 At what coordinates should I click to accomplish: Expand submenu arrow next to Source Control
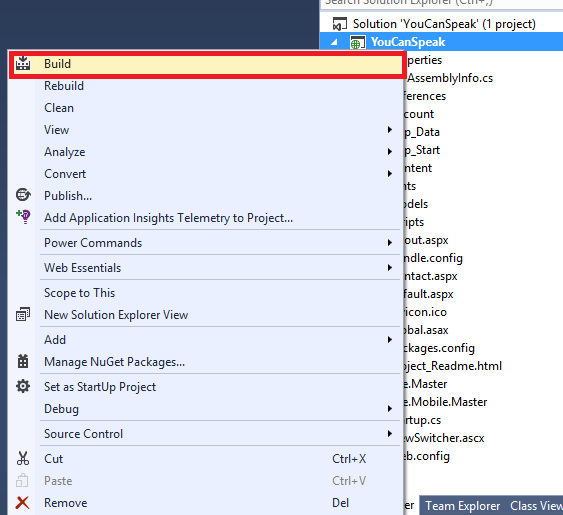pos(390,433)
